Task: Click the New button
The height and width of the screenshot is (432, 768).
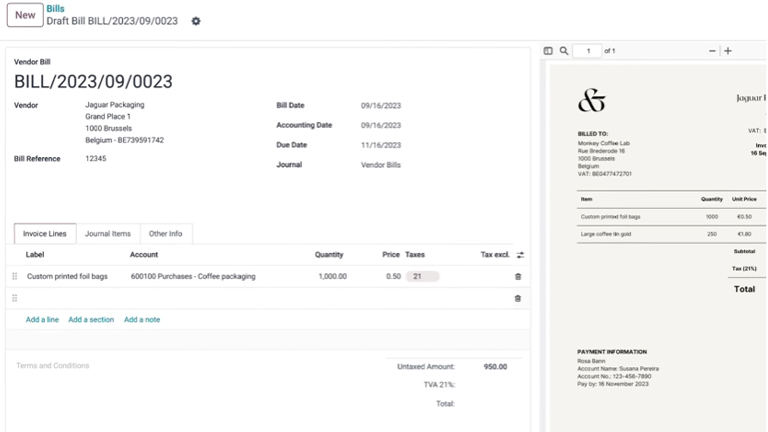Action: coord(25,15)
